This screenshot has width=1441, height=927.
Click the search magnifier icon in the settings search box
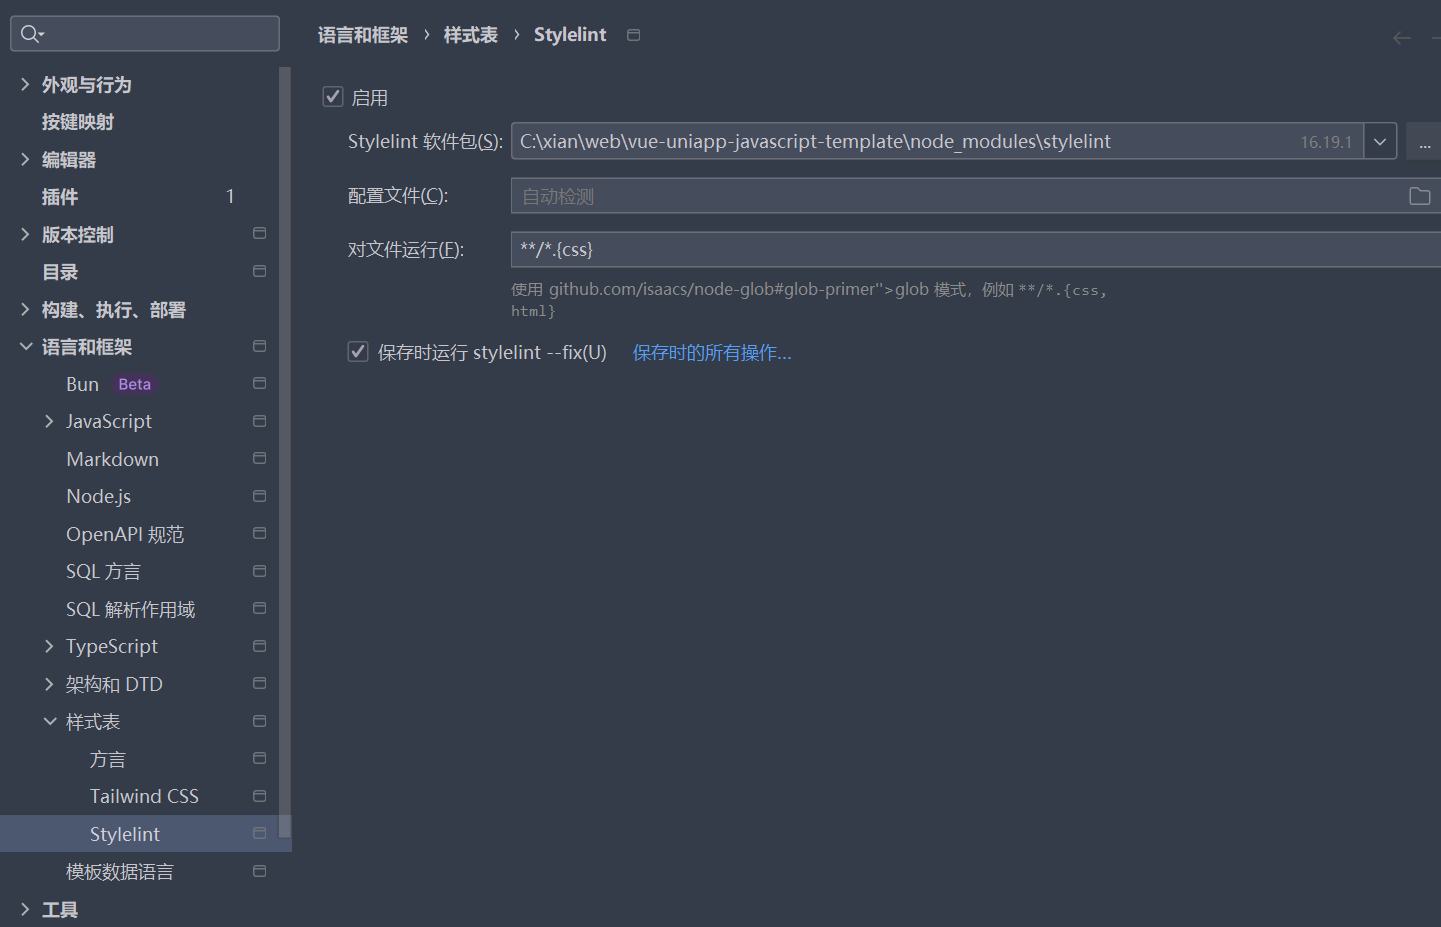30,33
